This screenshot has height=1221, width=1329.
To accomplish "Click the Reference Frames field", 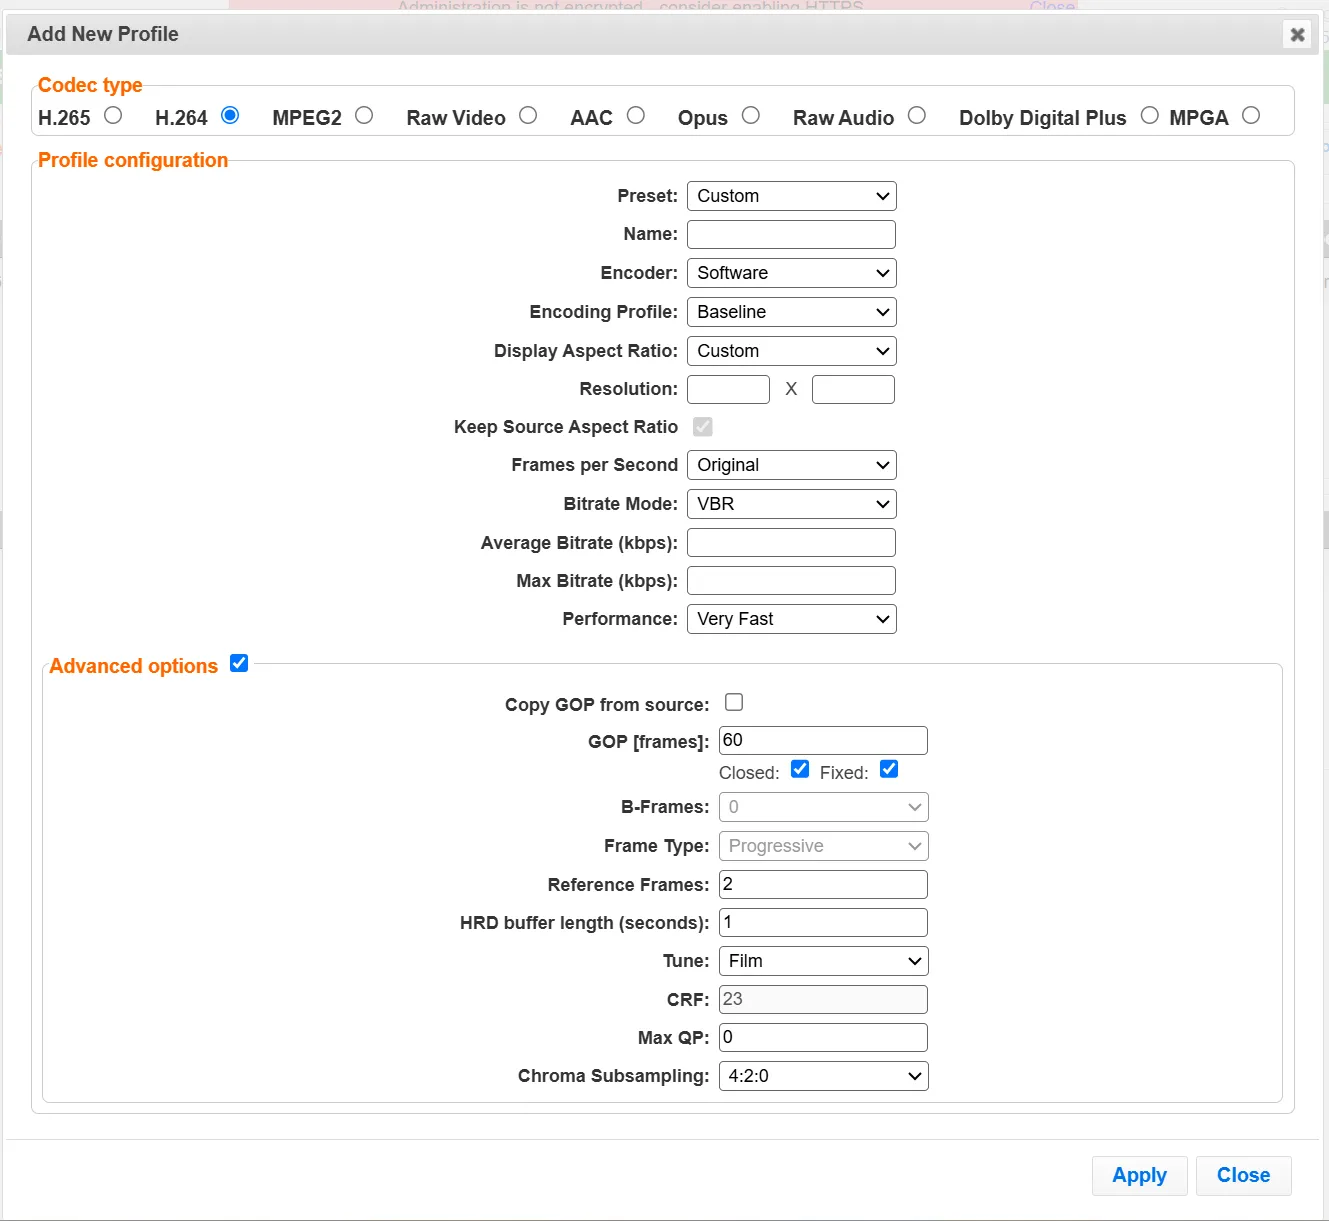I will click(823, 884).
